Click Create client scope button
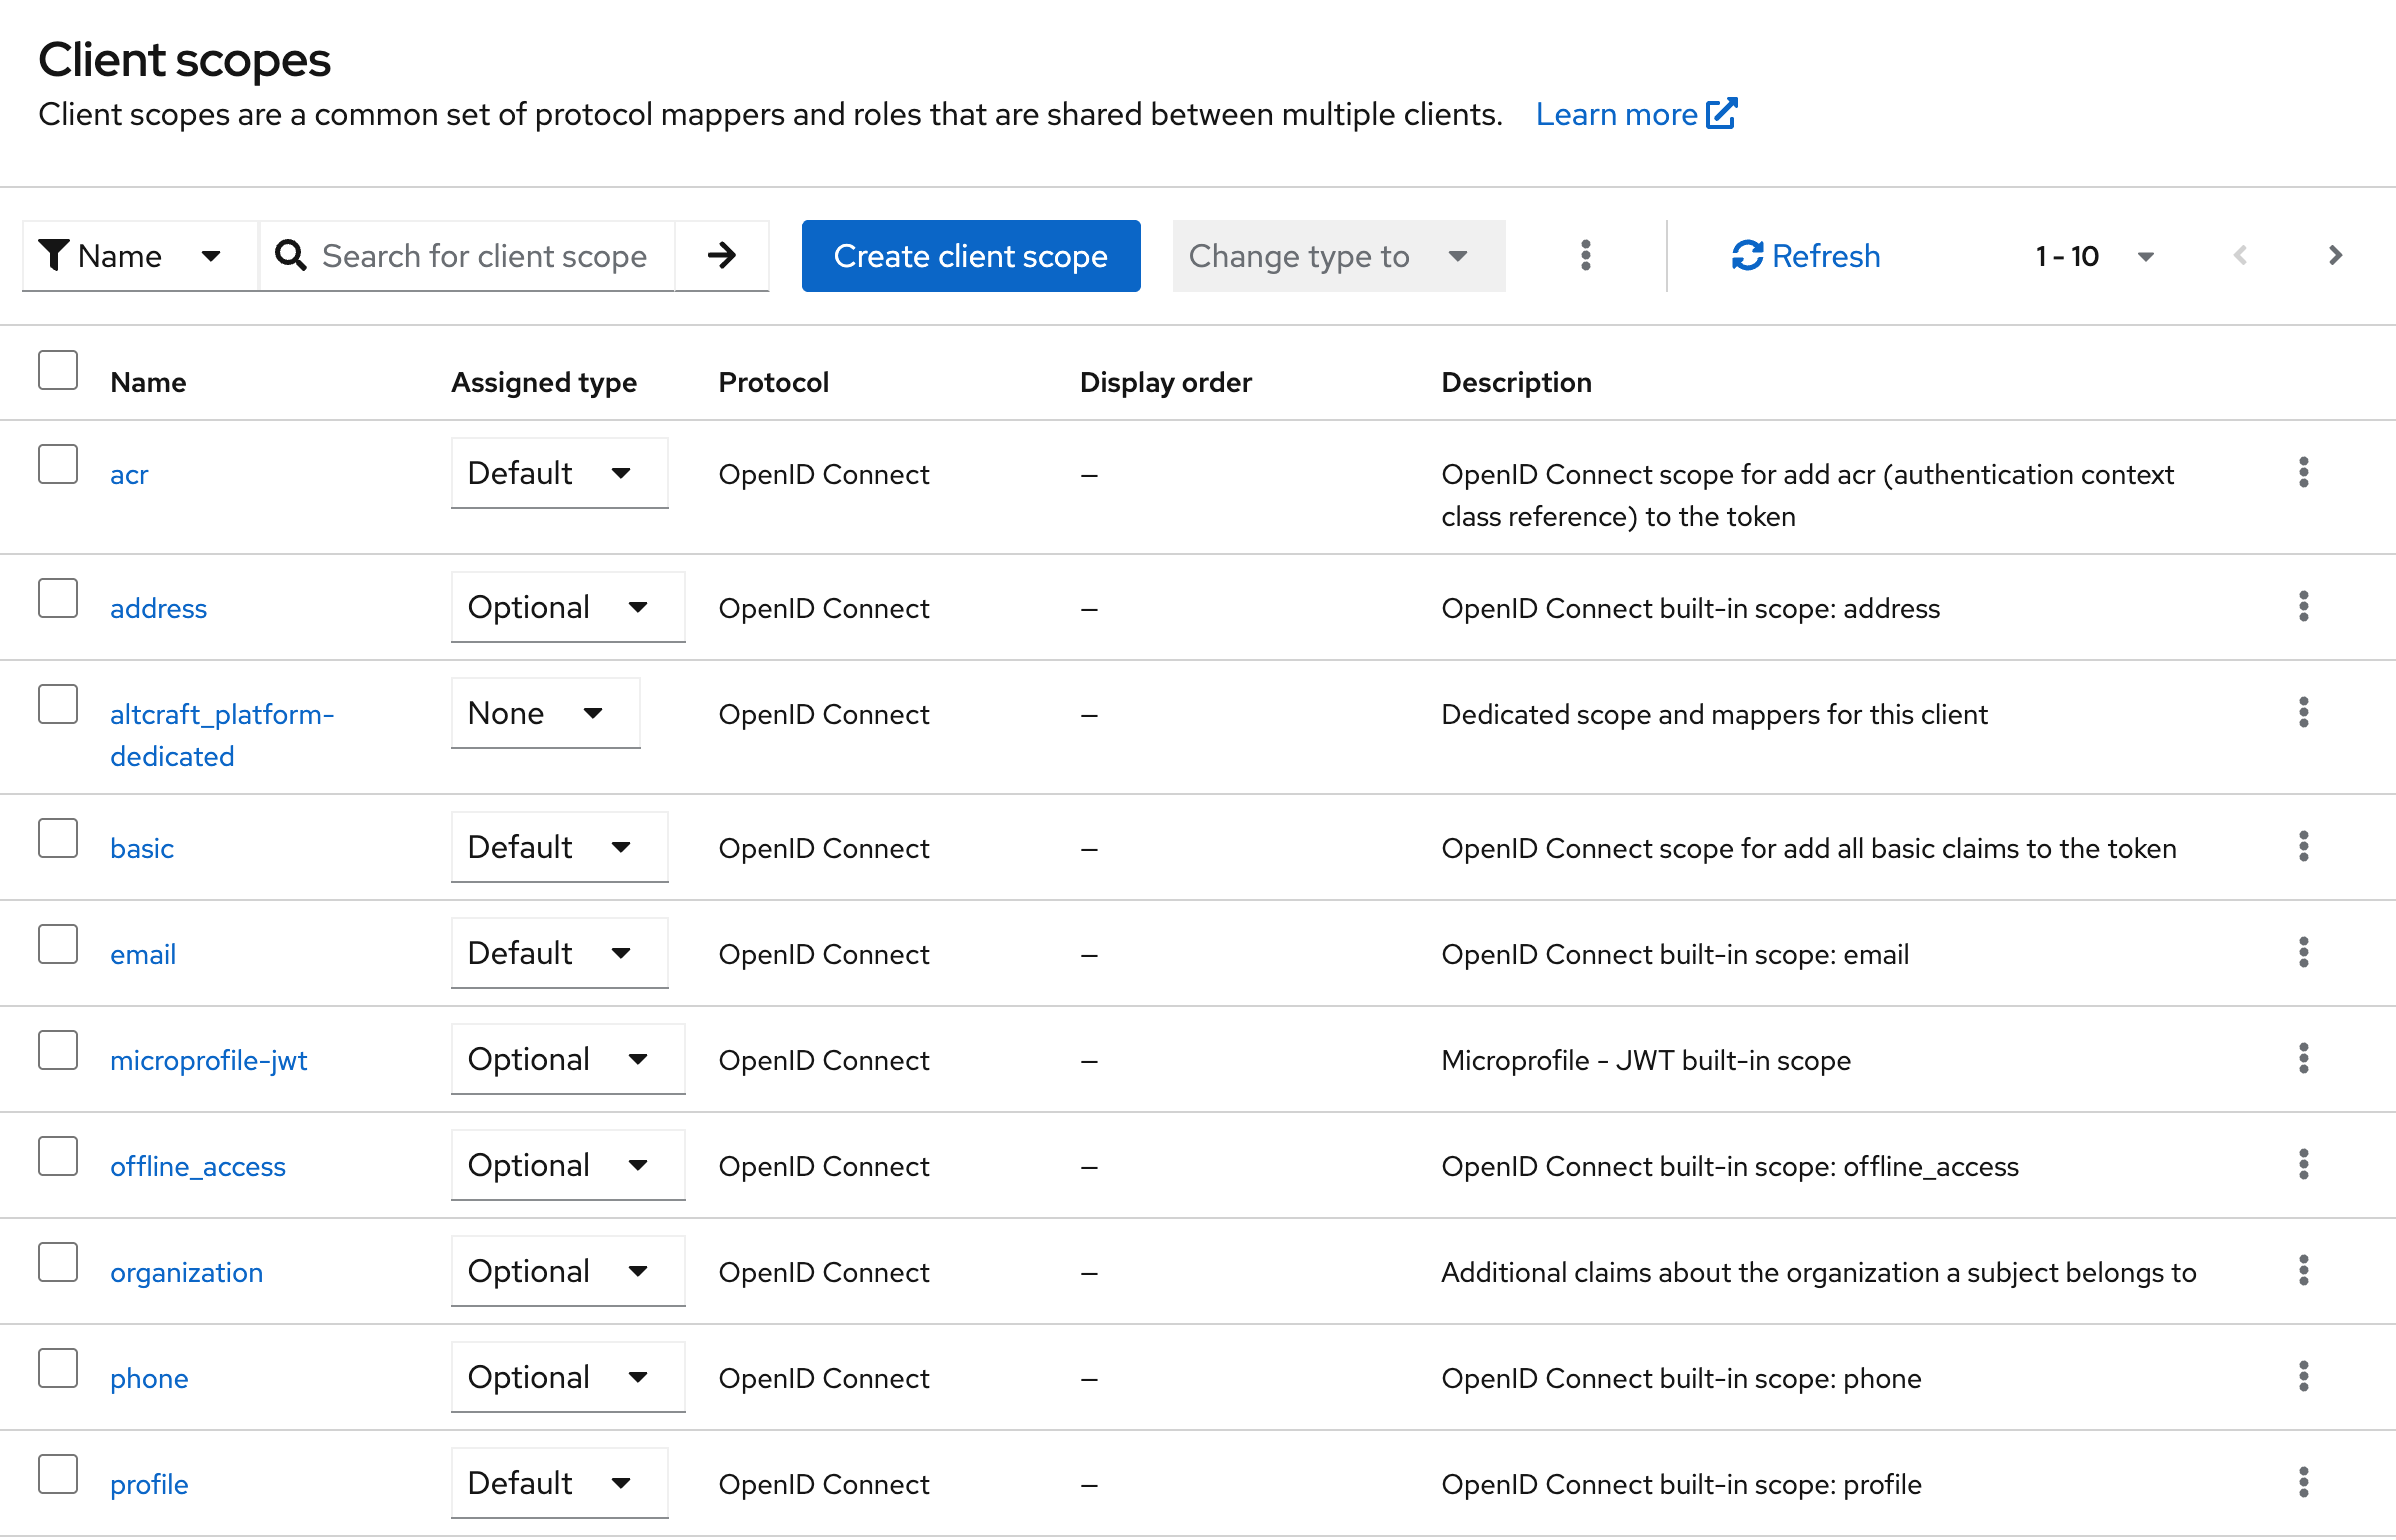Screen dimensions: 2396x1540 tap(970, 256)
